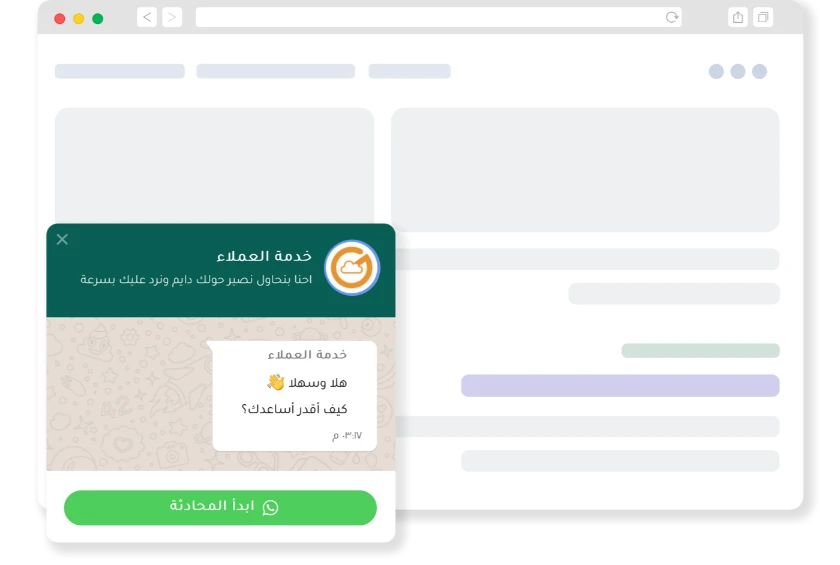
Task: Click the WhatsApp logo on green button
Action: point(270,507)
